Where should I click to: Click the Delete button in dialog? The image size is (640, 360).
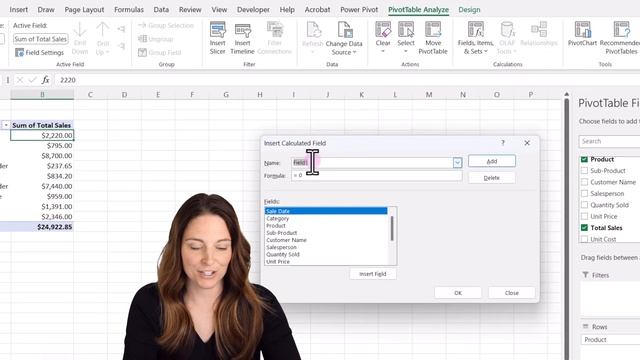click(x=492, y=178)
